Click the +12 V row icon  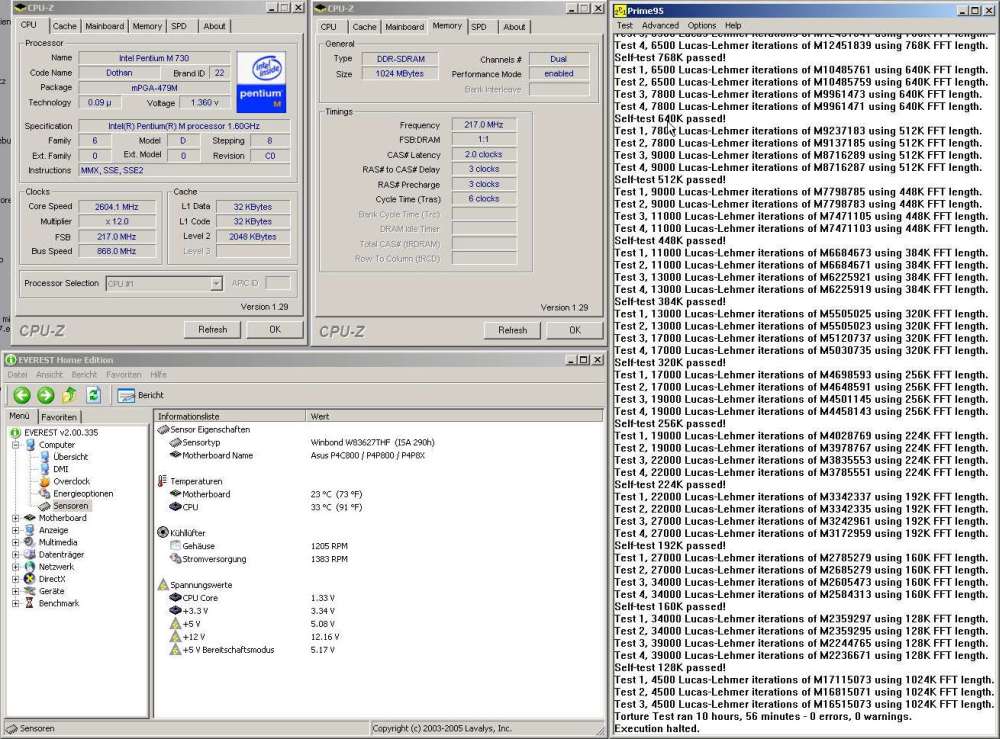[175, 636]
